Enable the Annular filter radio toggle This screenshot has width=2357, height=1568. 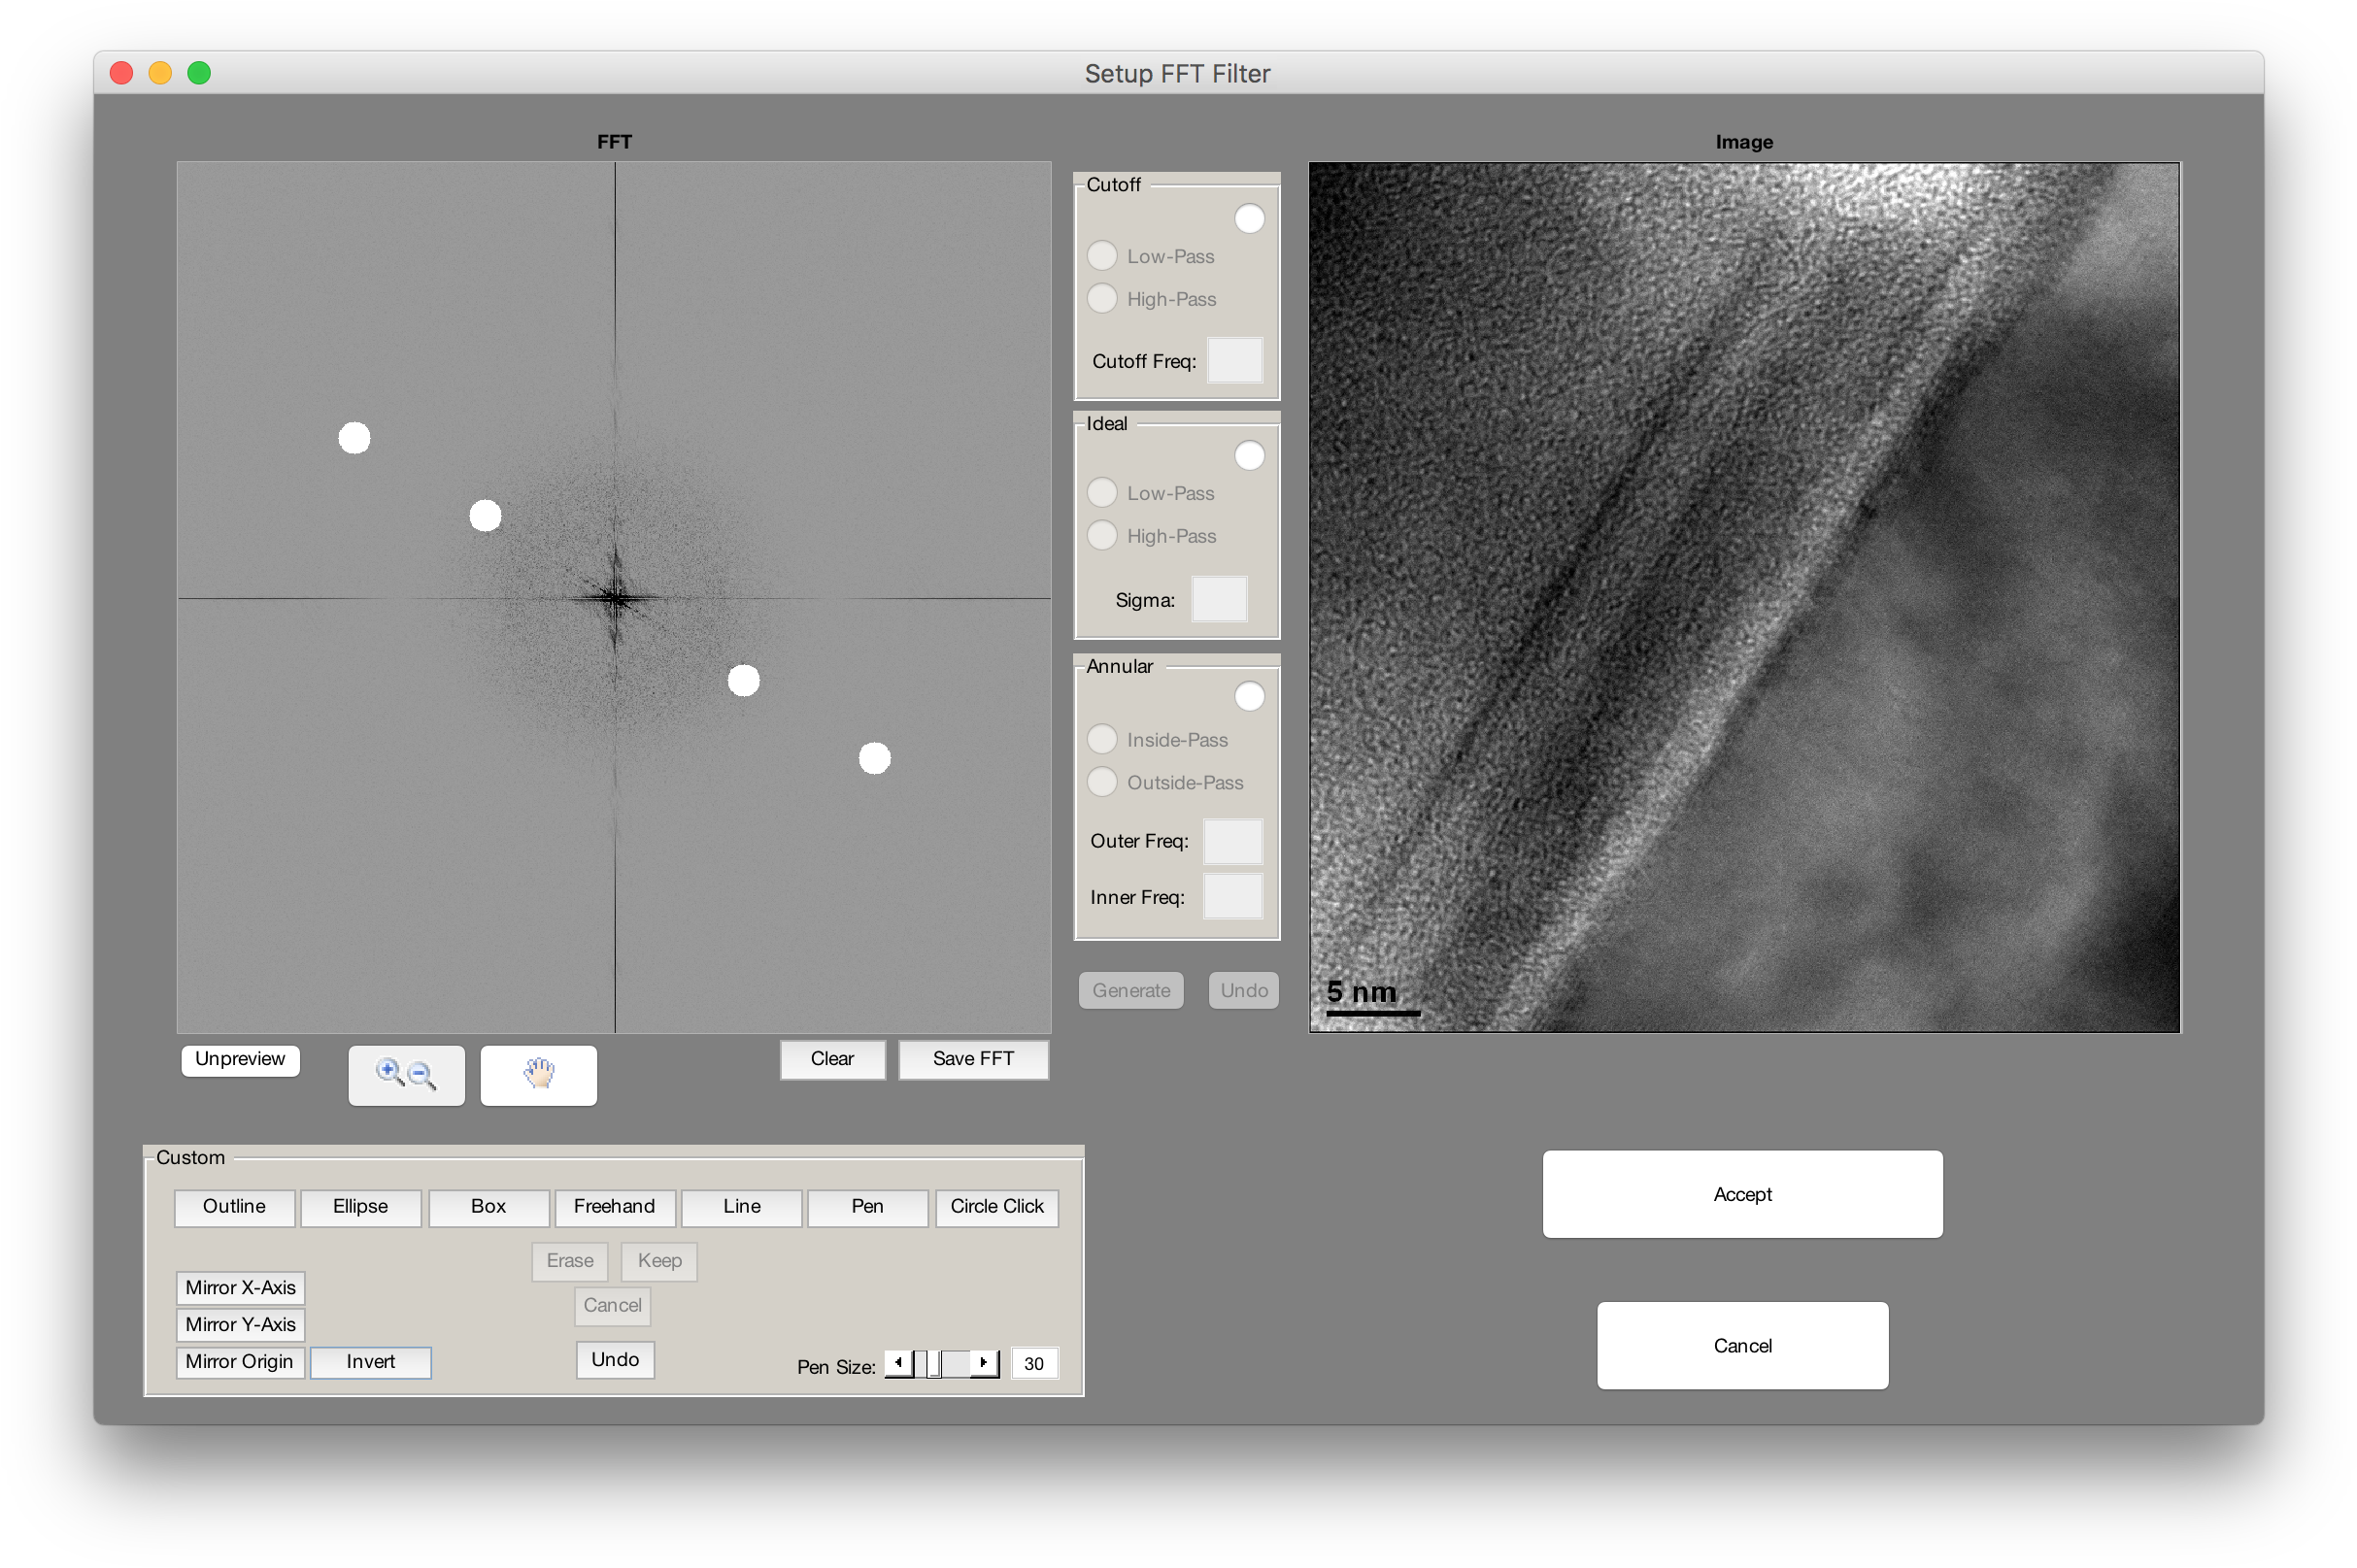(1249, 696)
